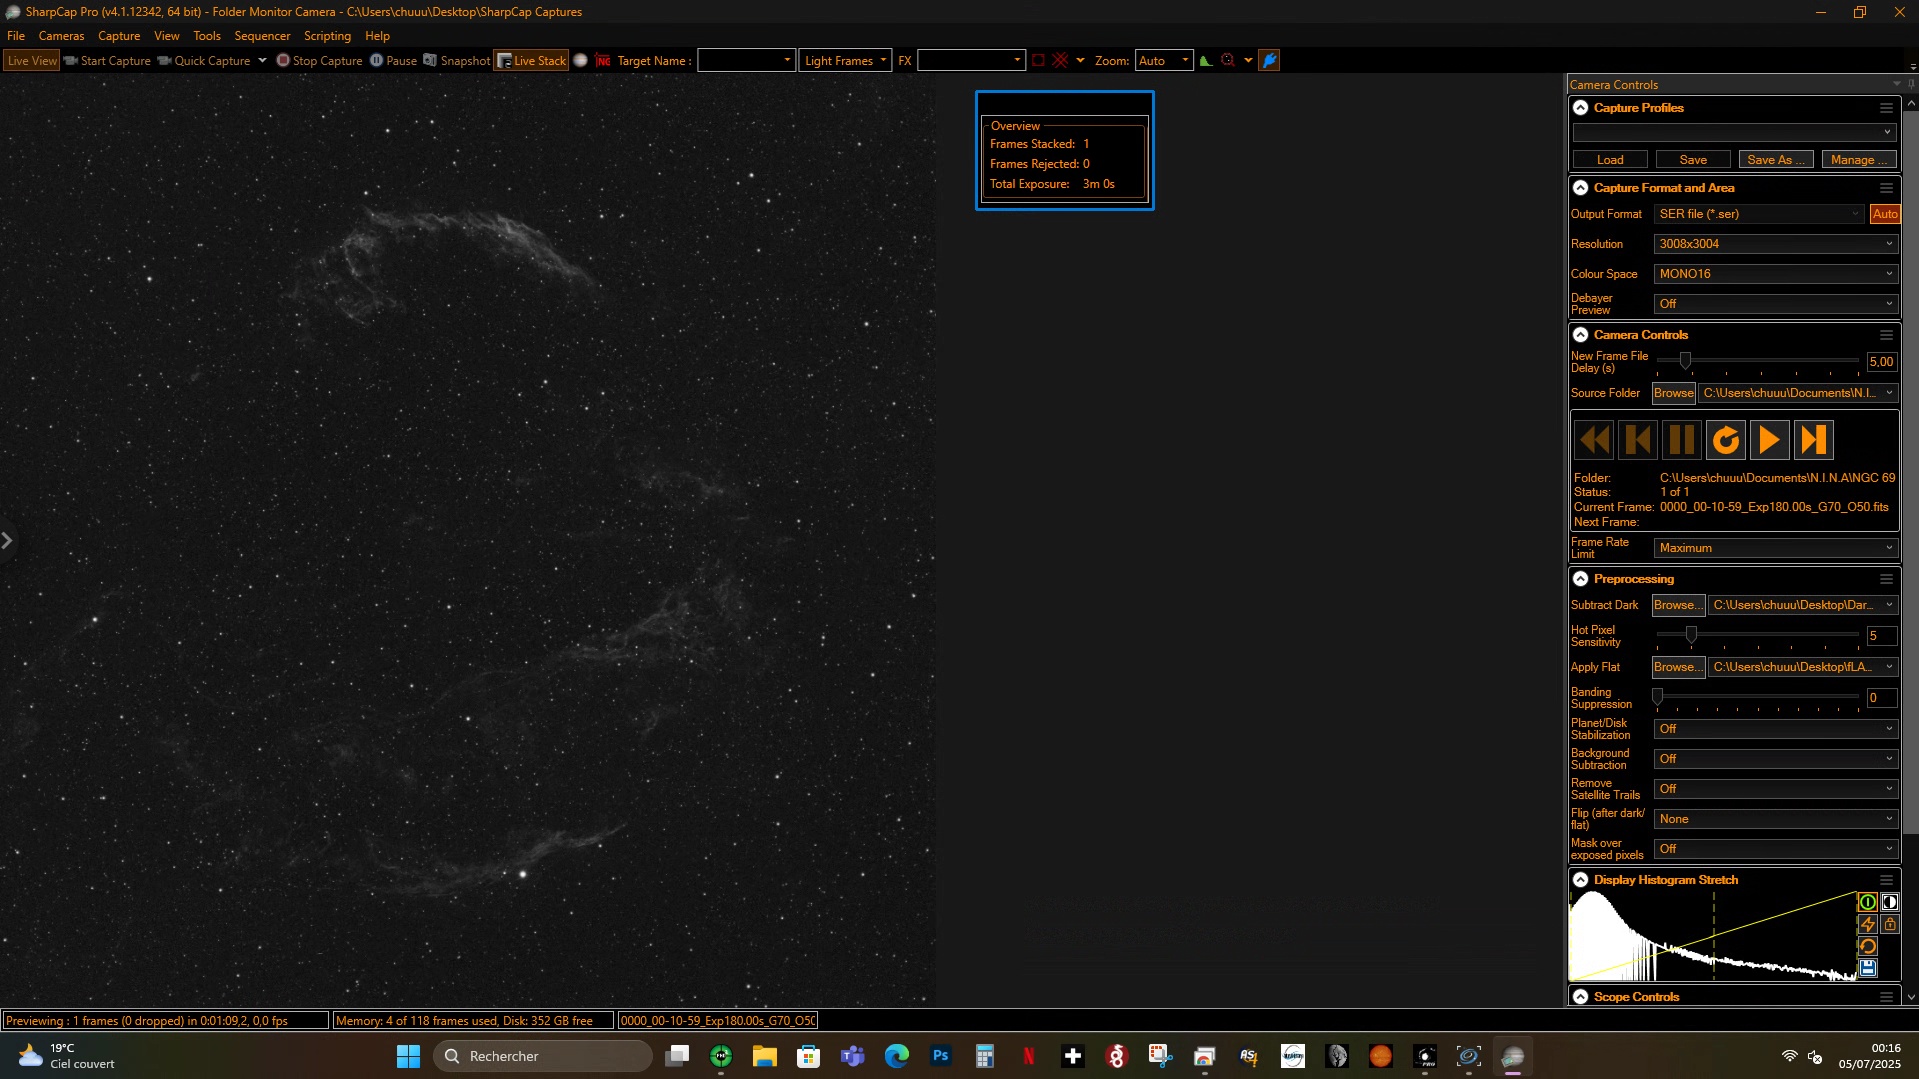Open the Sequencer menu
Screen dimensions: 1919x1079
(x=262, y=36)
